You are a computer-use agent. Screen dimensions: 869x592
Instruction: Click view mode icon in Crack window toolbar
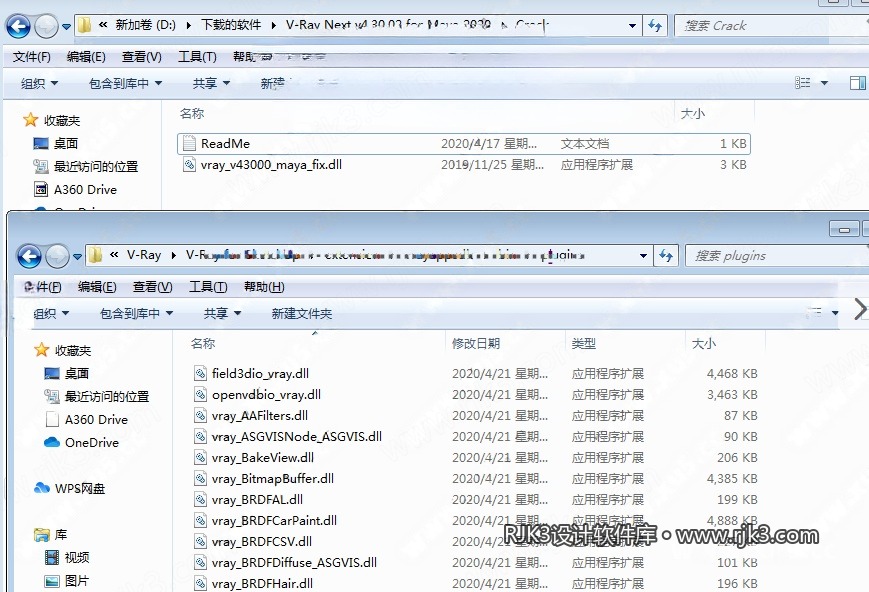pyautogui.click(x=802, y=83)
